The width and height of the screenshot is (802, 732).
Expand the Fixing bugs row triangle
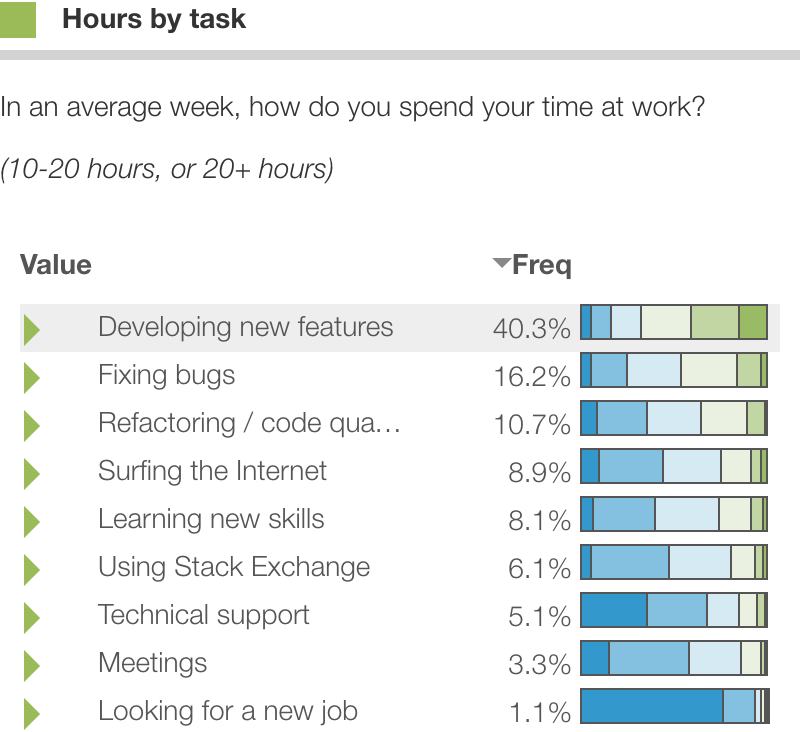(x=31, y=376)
